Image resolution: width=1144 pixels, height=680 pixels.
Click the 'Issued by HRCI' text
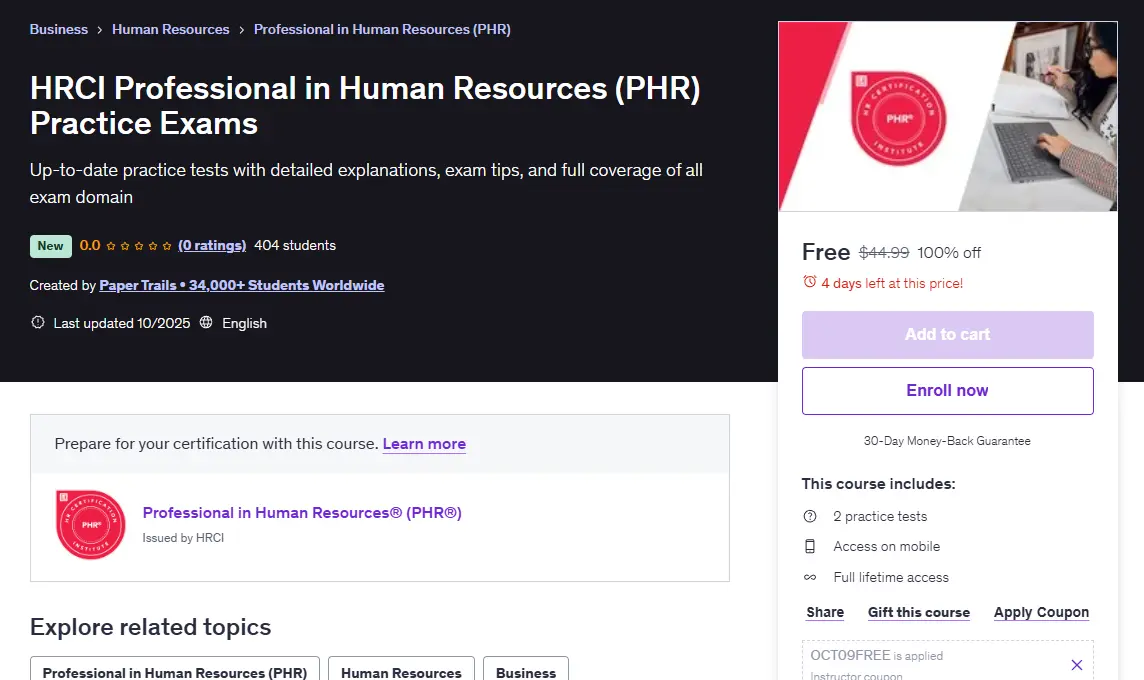pos(183,538)
